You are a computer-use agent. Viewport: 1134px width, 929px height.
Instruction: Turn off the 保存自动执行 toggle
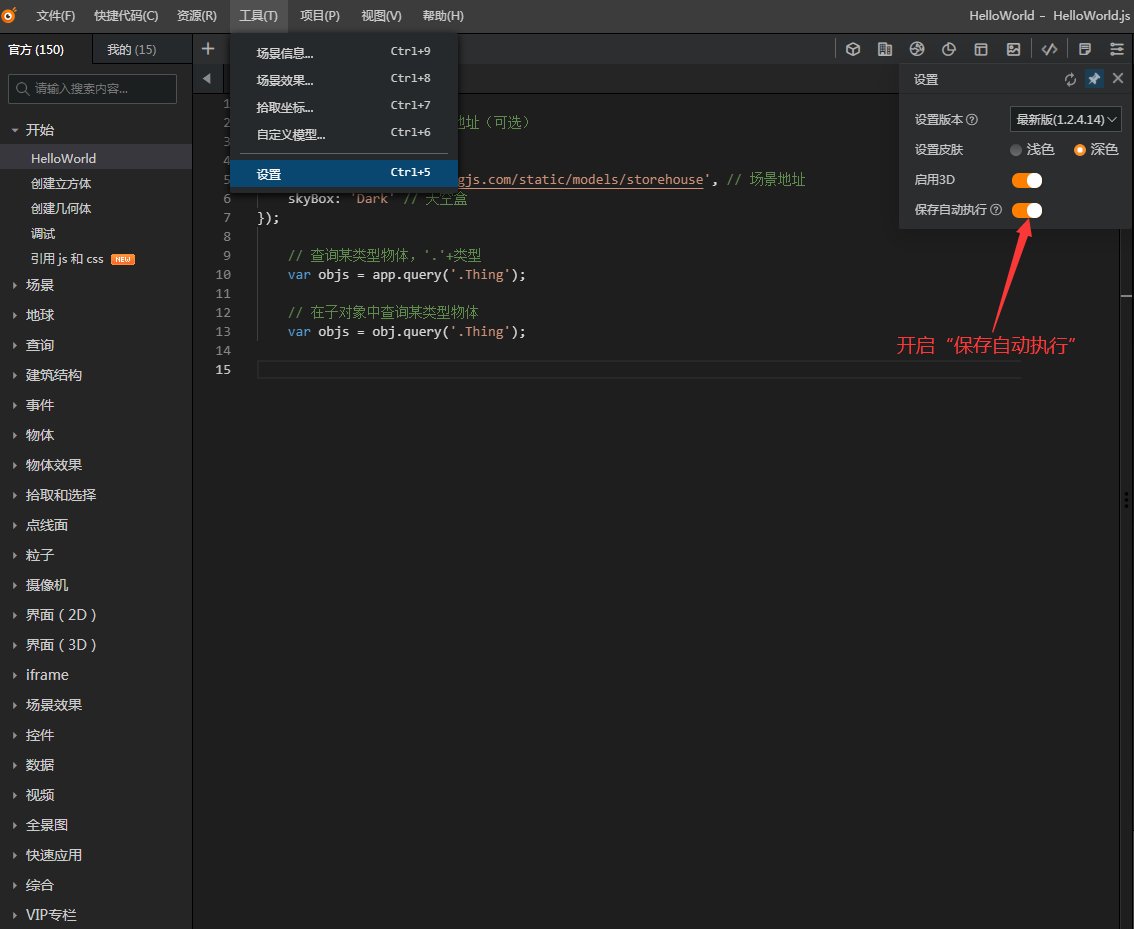(x=1026, y=210)
